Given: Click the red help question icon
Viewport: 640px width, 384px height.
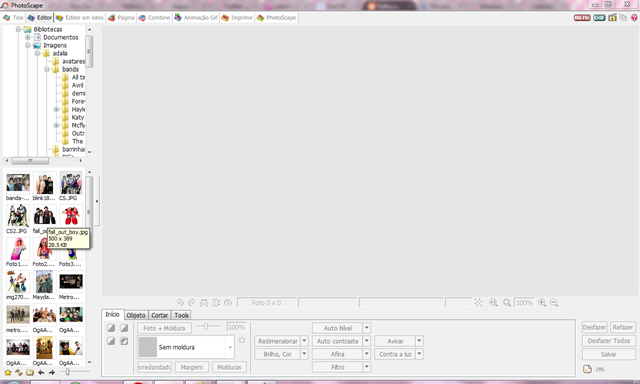Looking at the screenshot, I should 634,18.
